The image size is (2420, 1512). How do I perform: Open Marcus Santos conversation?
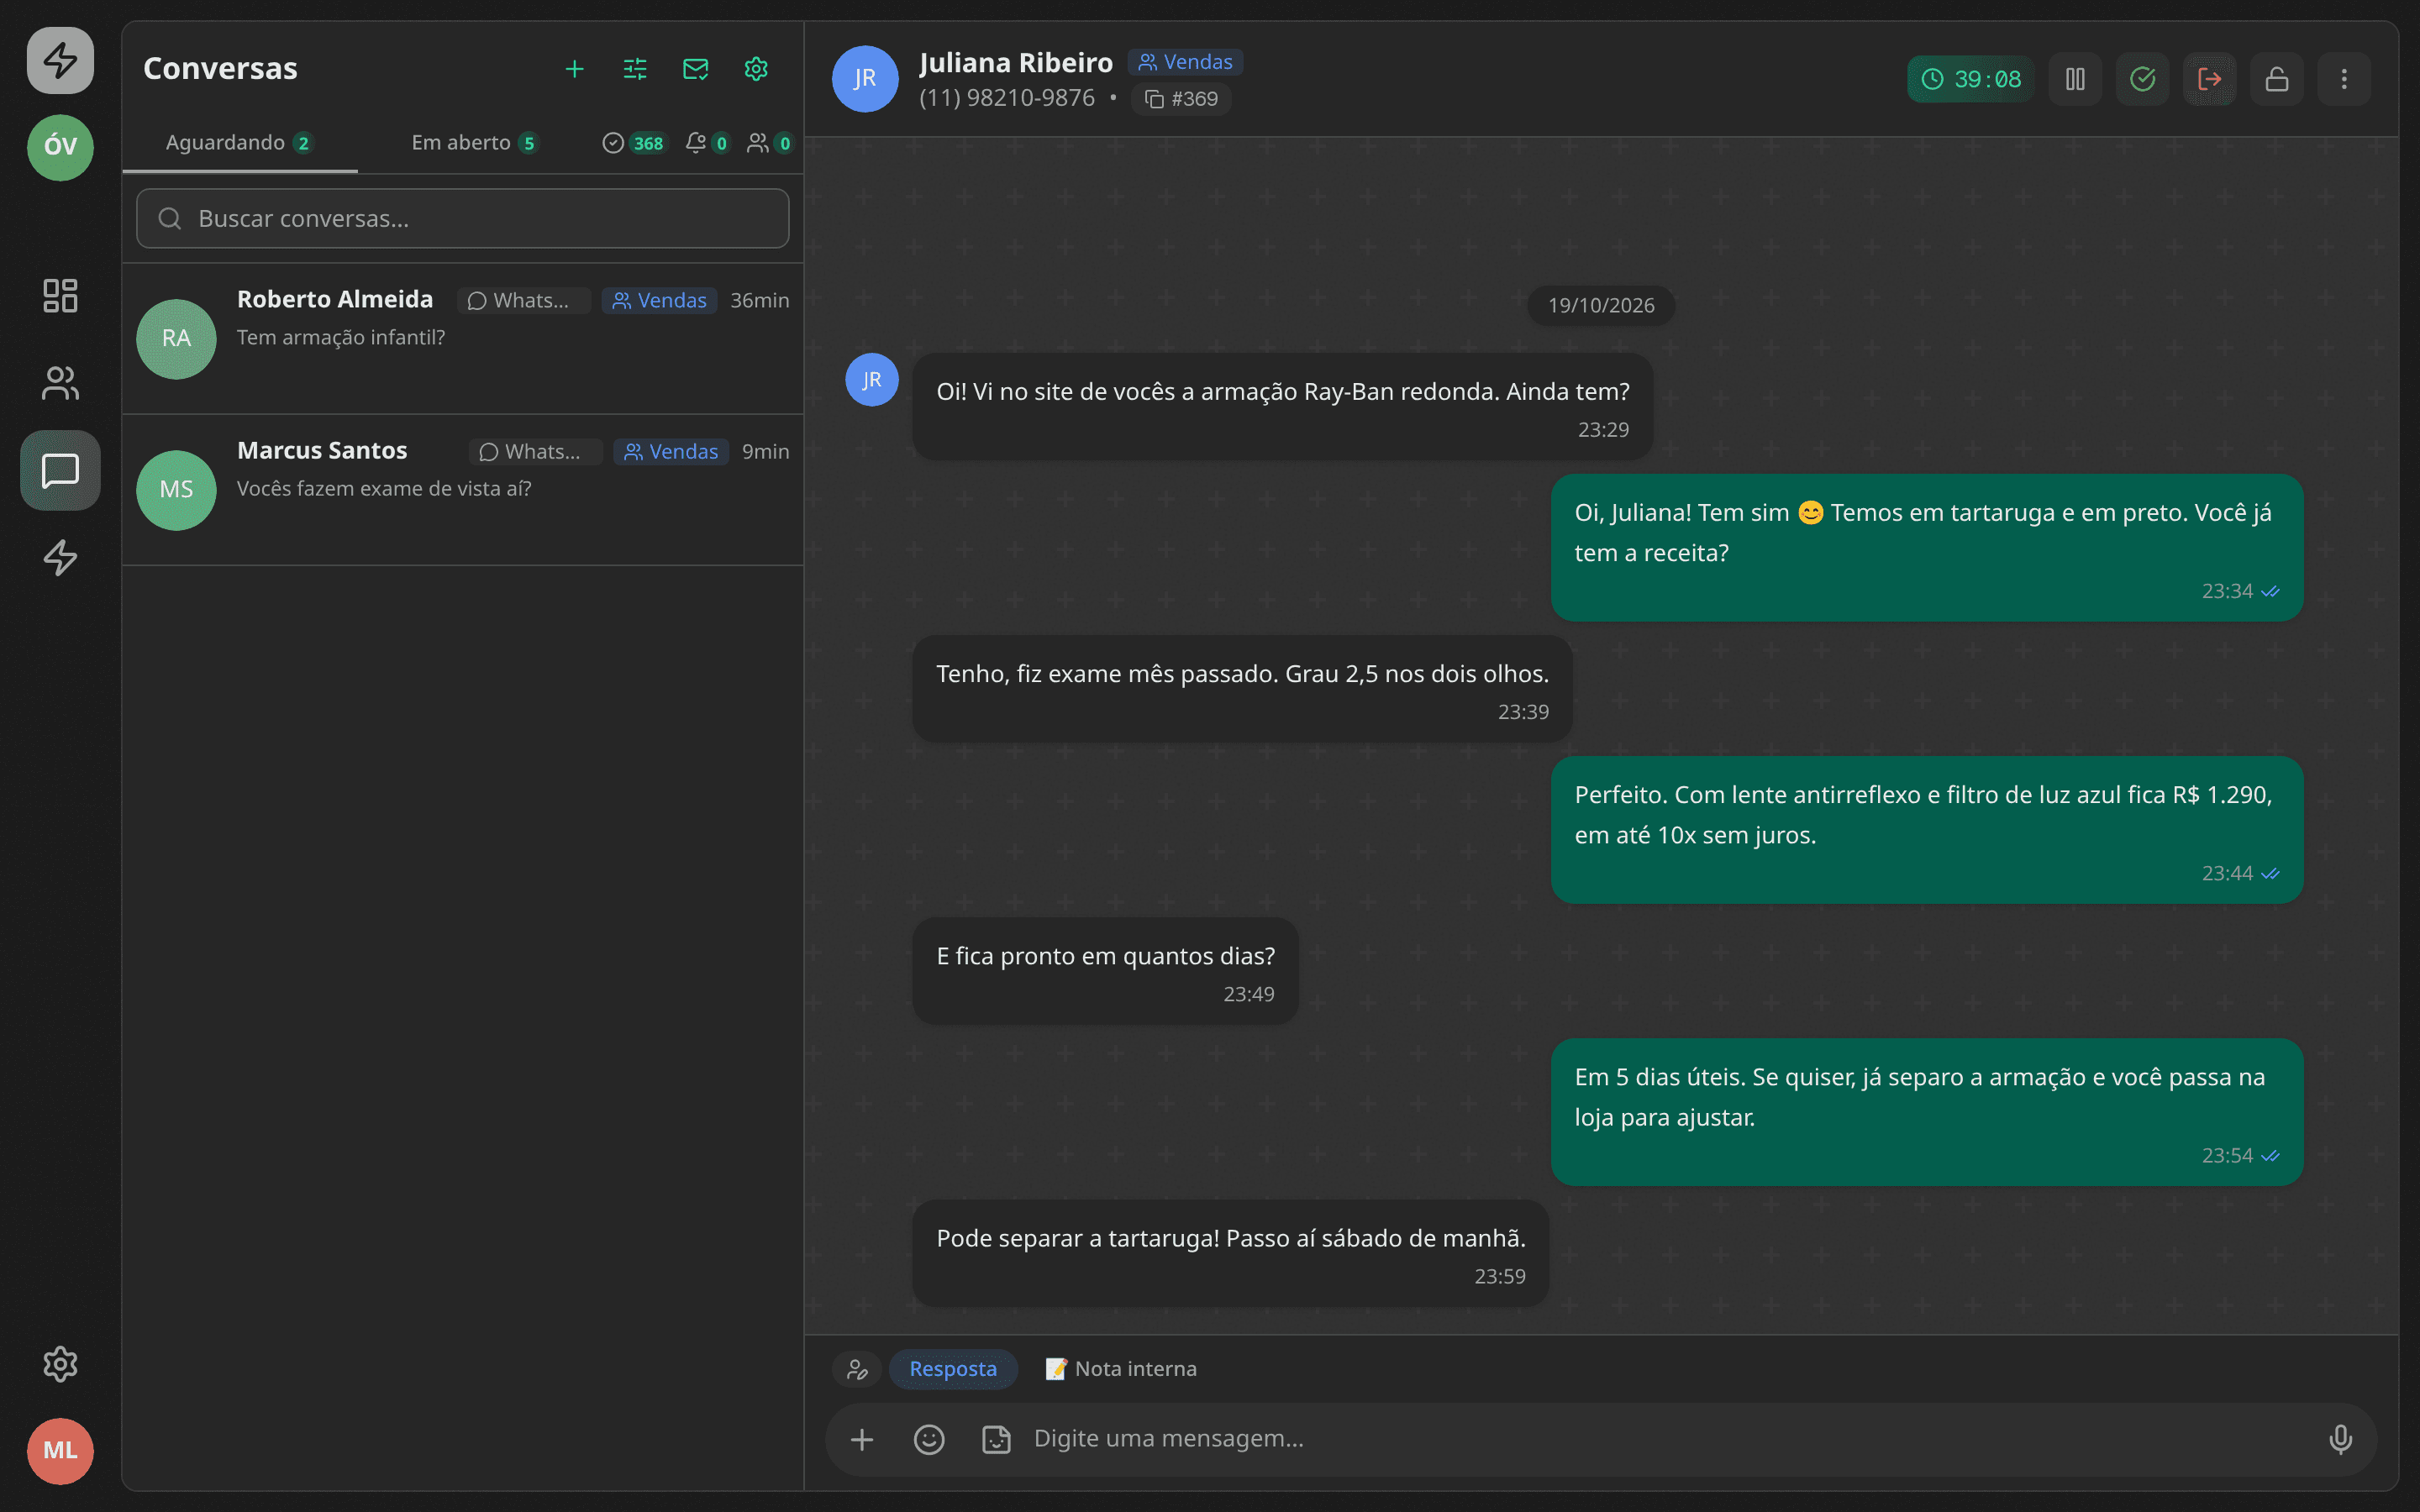coord(463,490)
